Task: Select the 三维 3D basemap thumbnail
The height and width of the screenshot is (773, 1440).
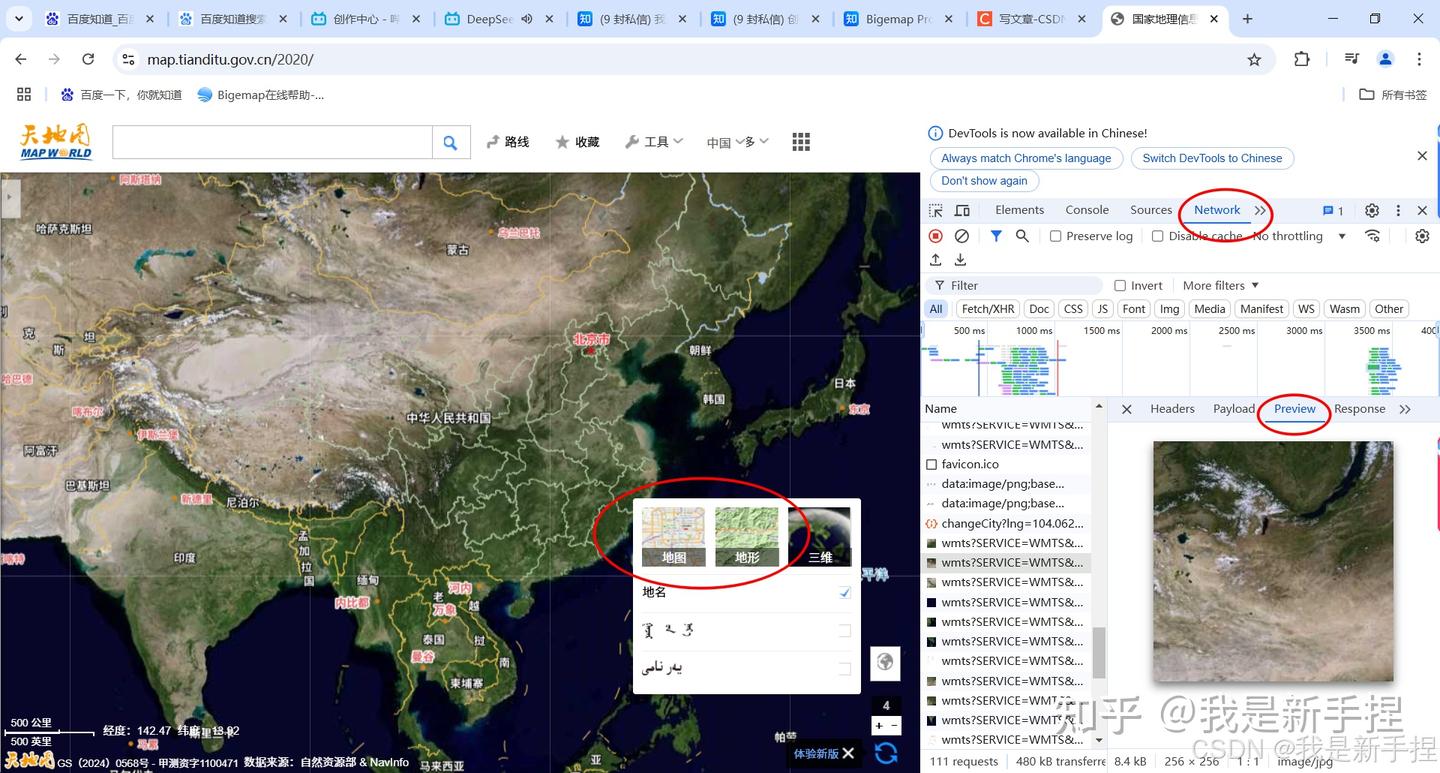Action: 820,536
